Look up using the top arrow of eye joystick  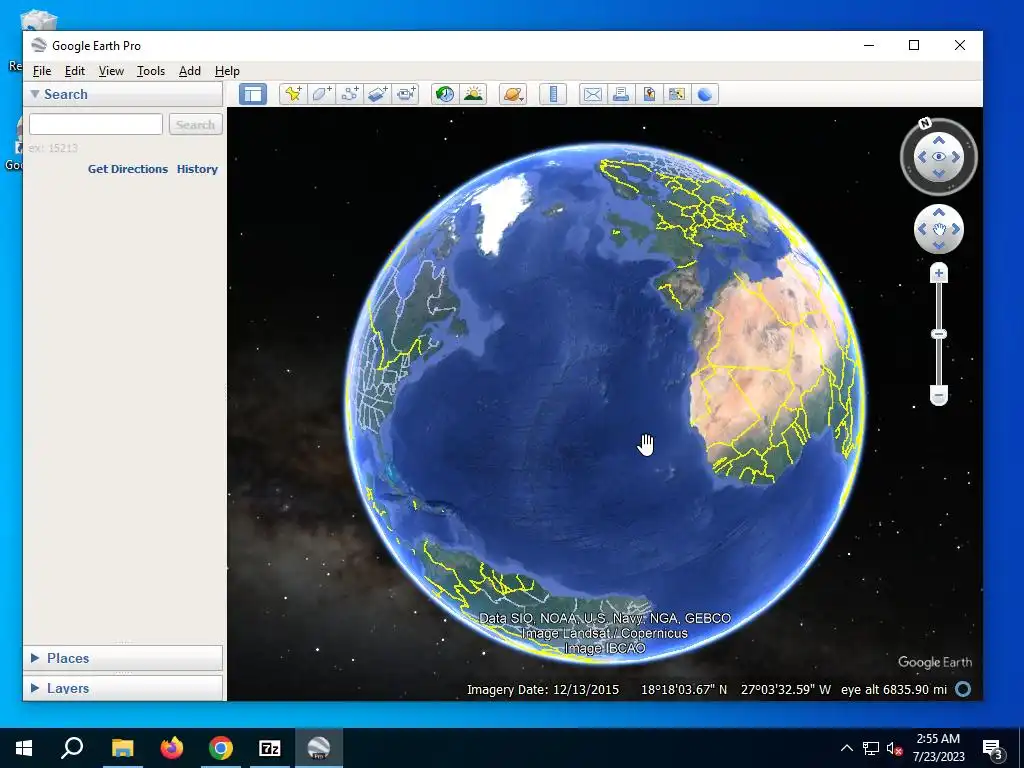(x=938, y=140)
